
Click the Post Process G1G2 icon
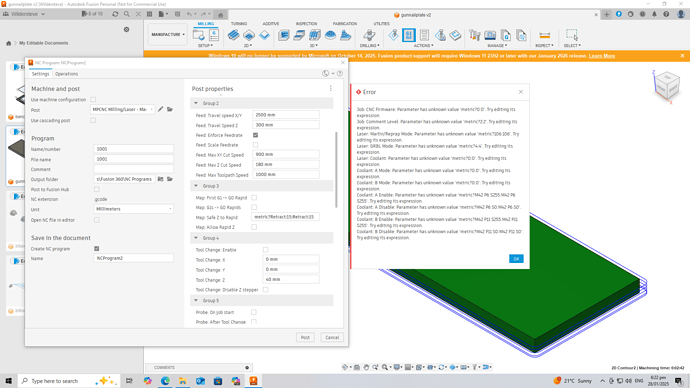pos(409,35)
